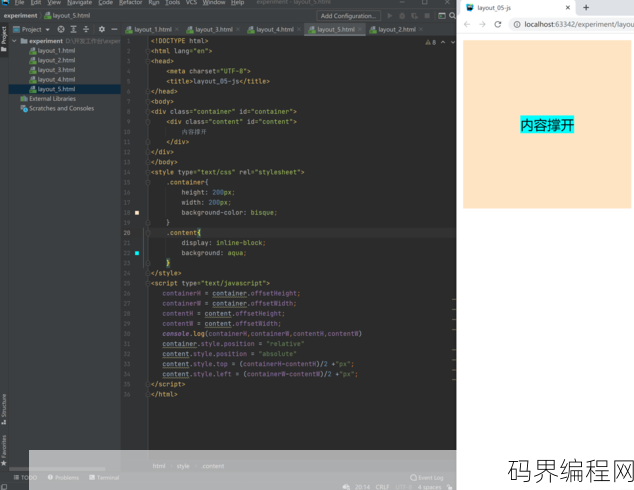The image size is (634, 490).
Task: Select layout_1.html in project tree
Action: pos(56,51)
